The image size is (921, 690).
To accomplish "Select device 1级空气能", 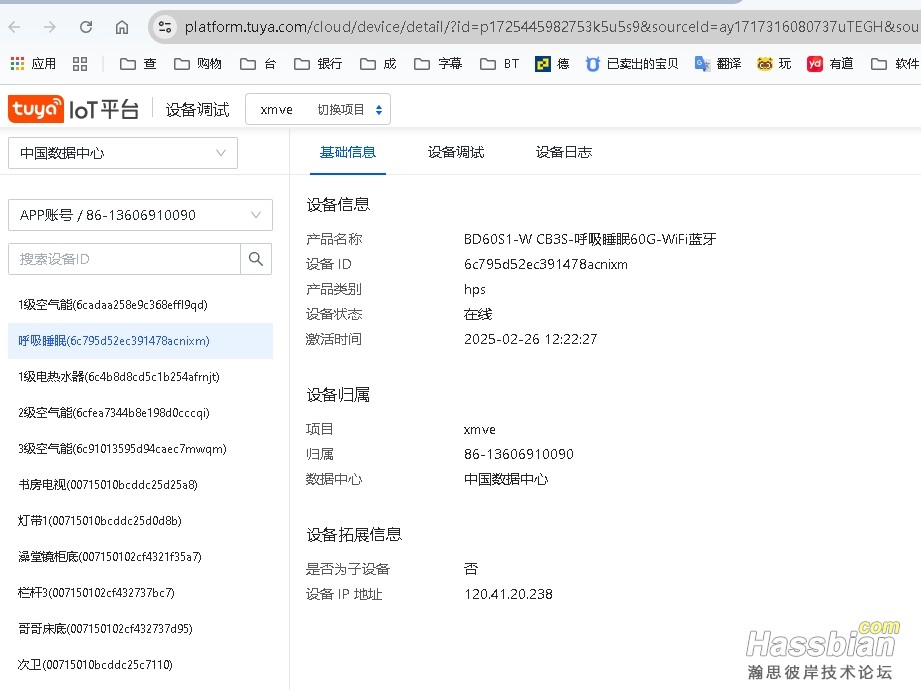I will (140, 305).
